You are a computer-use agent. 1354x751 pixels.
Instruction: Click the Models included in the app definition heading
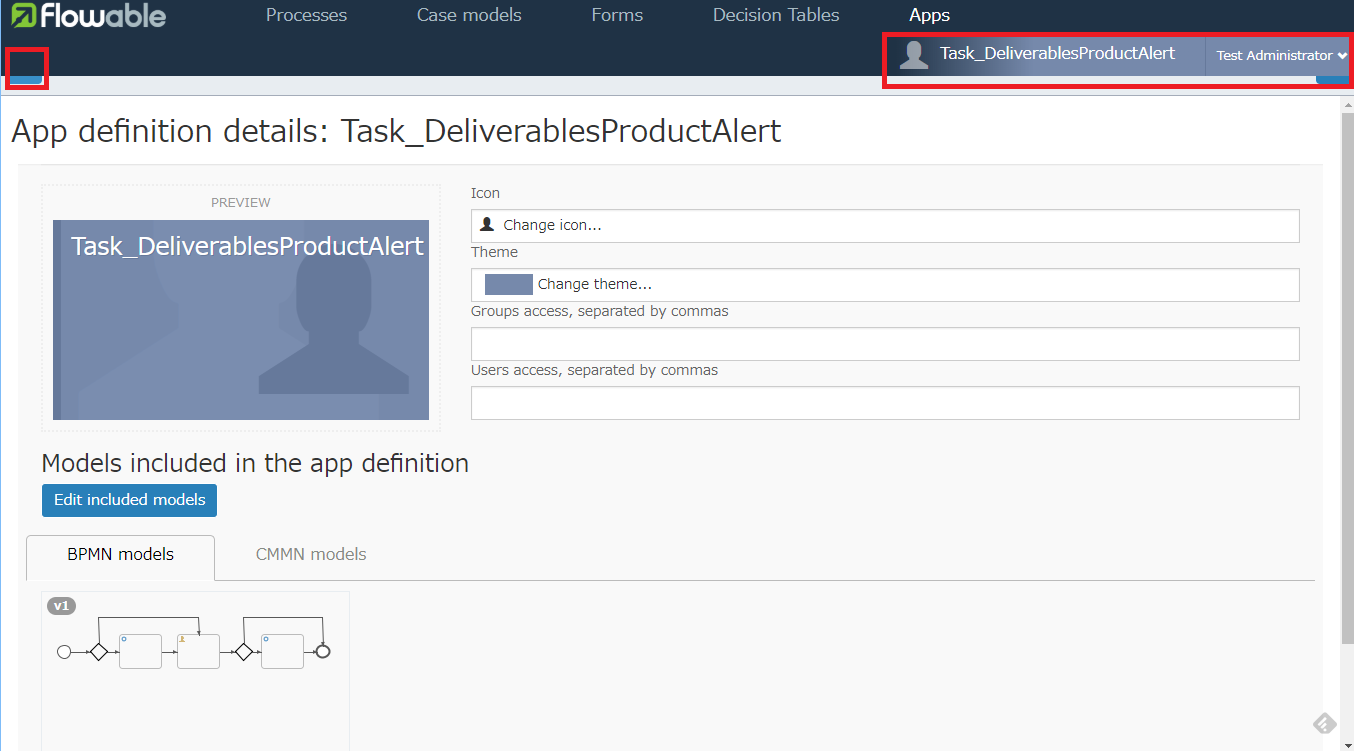click(255, 463)
